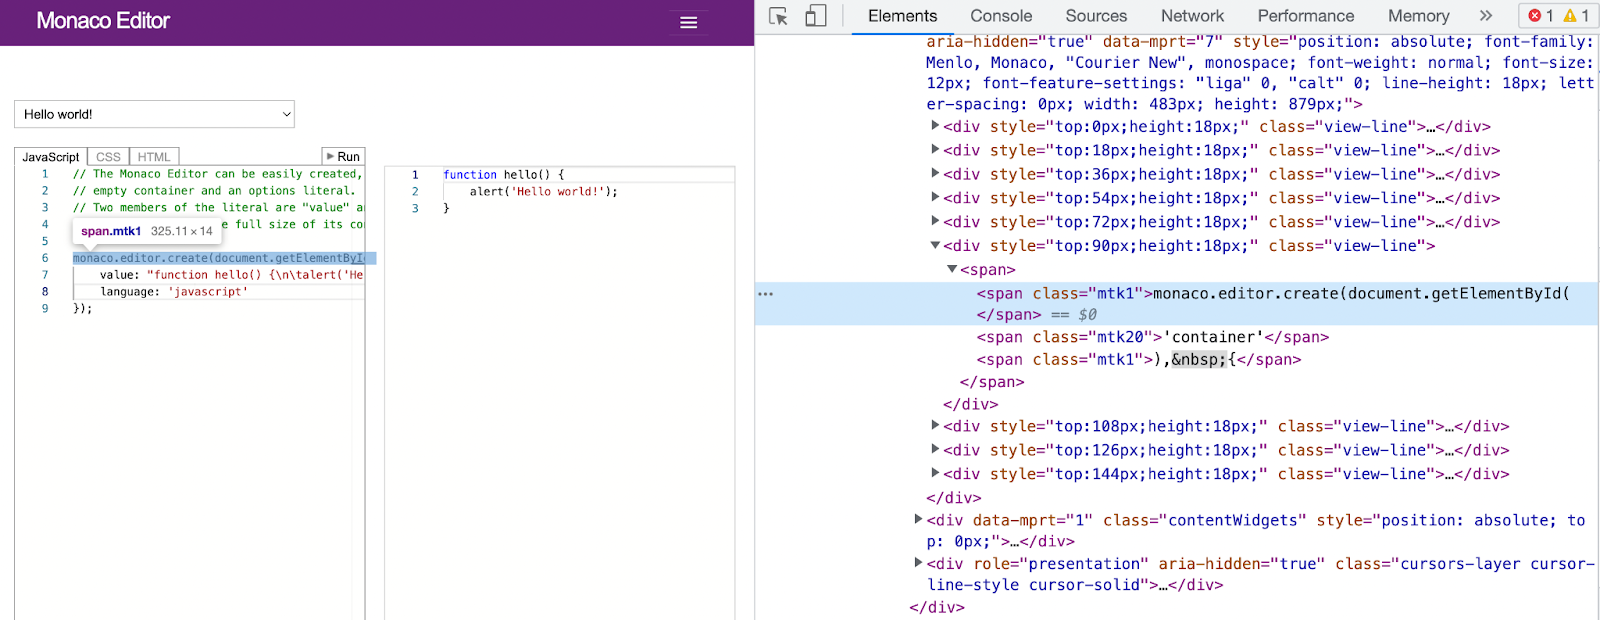Select the span containing 'container' in DOM tree
The height and width of the screenshot is (620, 1600).
coord(1153,337)
